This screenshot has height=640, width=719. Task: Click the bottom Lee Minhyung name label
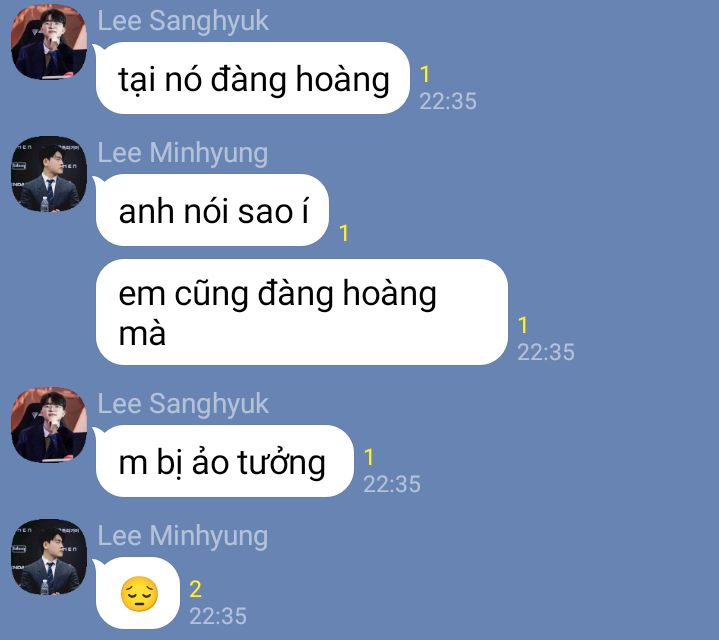tap(183, 536)
